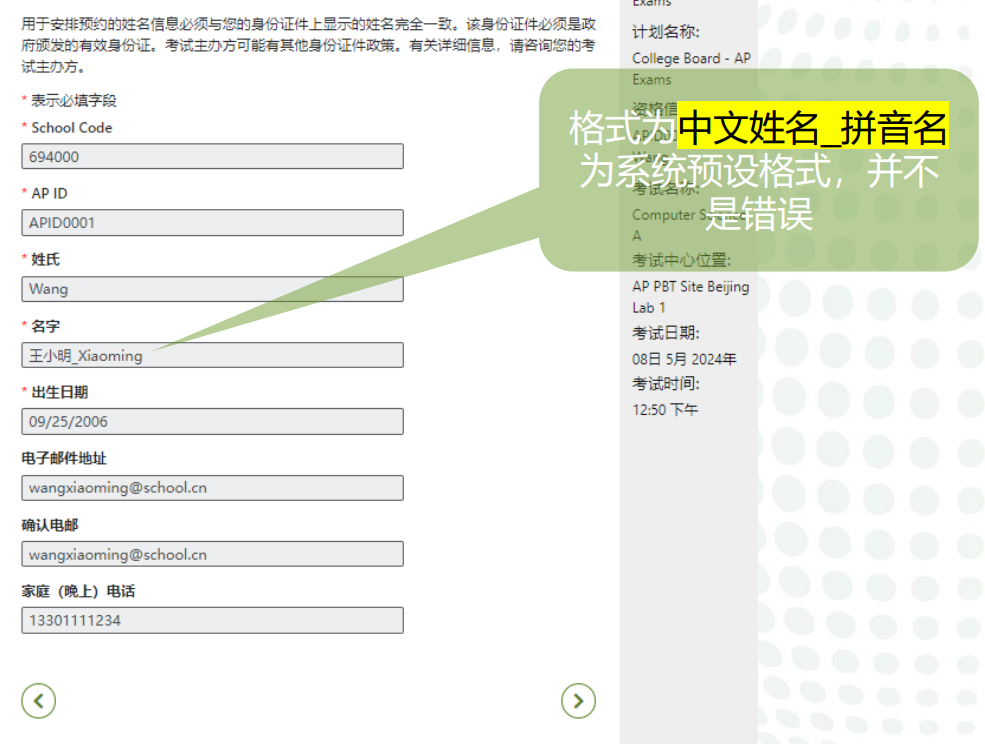Click the 考试中心位置 label in sidebar
Screen dimensions: 985x744
(681, 261)
